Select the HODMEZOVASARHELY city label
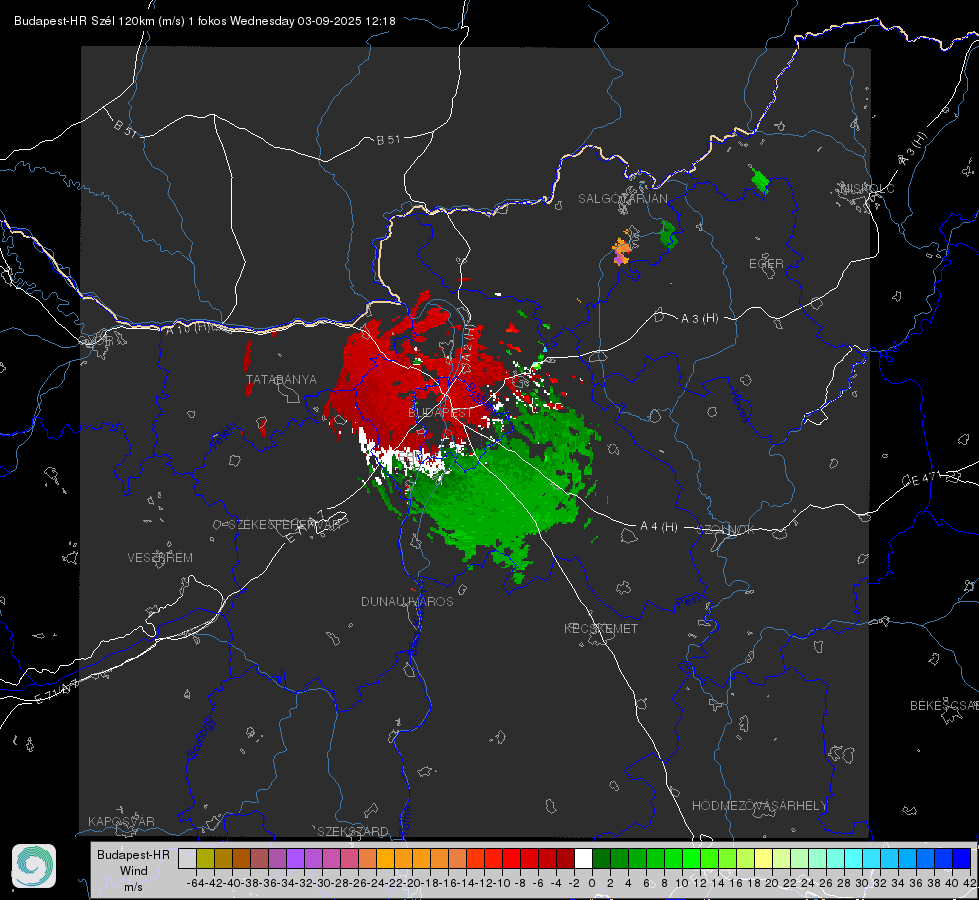Image resolution: width=979 pixels, height=900 pixels. (x=759, y=806)
